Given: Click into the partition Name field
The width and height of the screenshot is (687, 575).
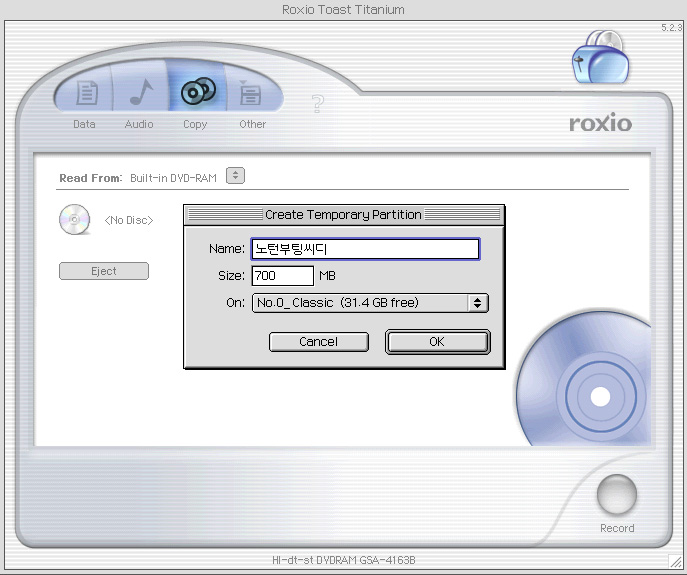Looking at the screenshot, I should tap(365, 249).
